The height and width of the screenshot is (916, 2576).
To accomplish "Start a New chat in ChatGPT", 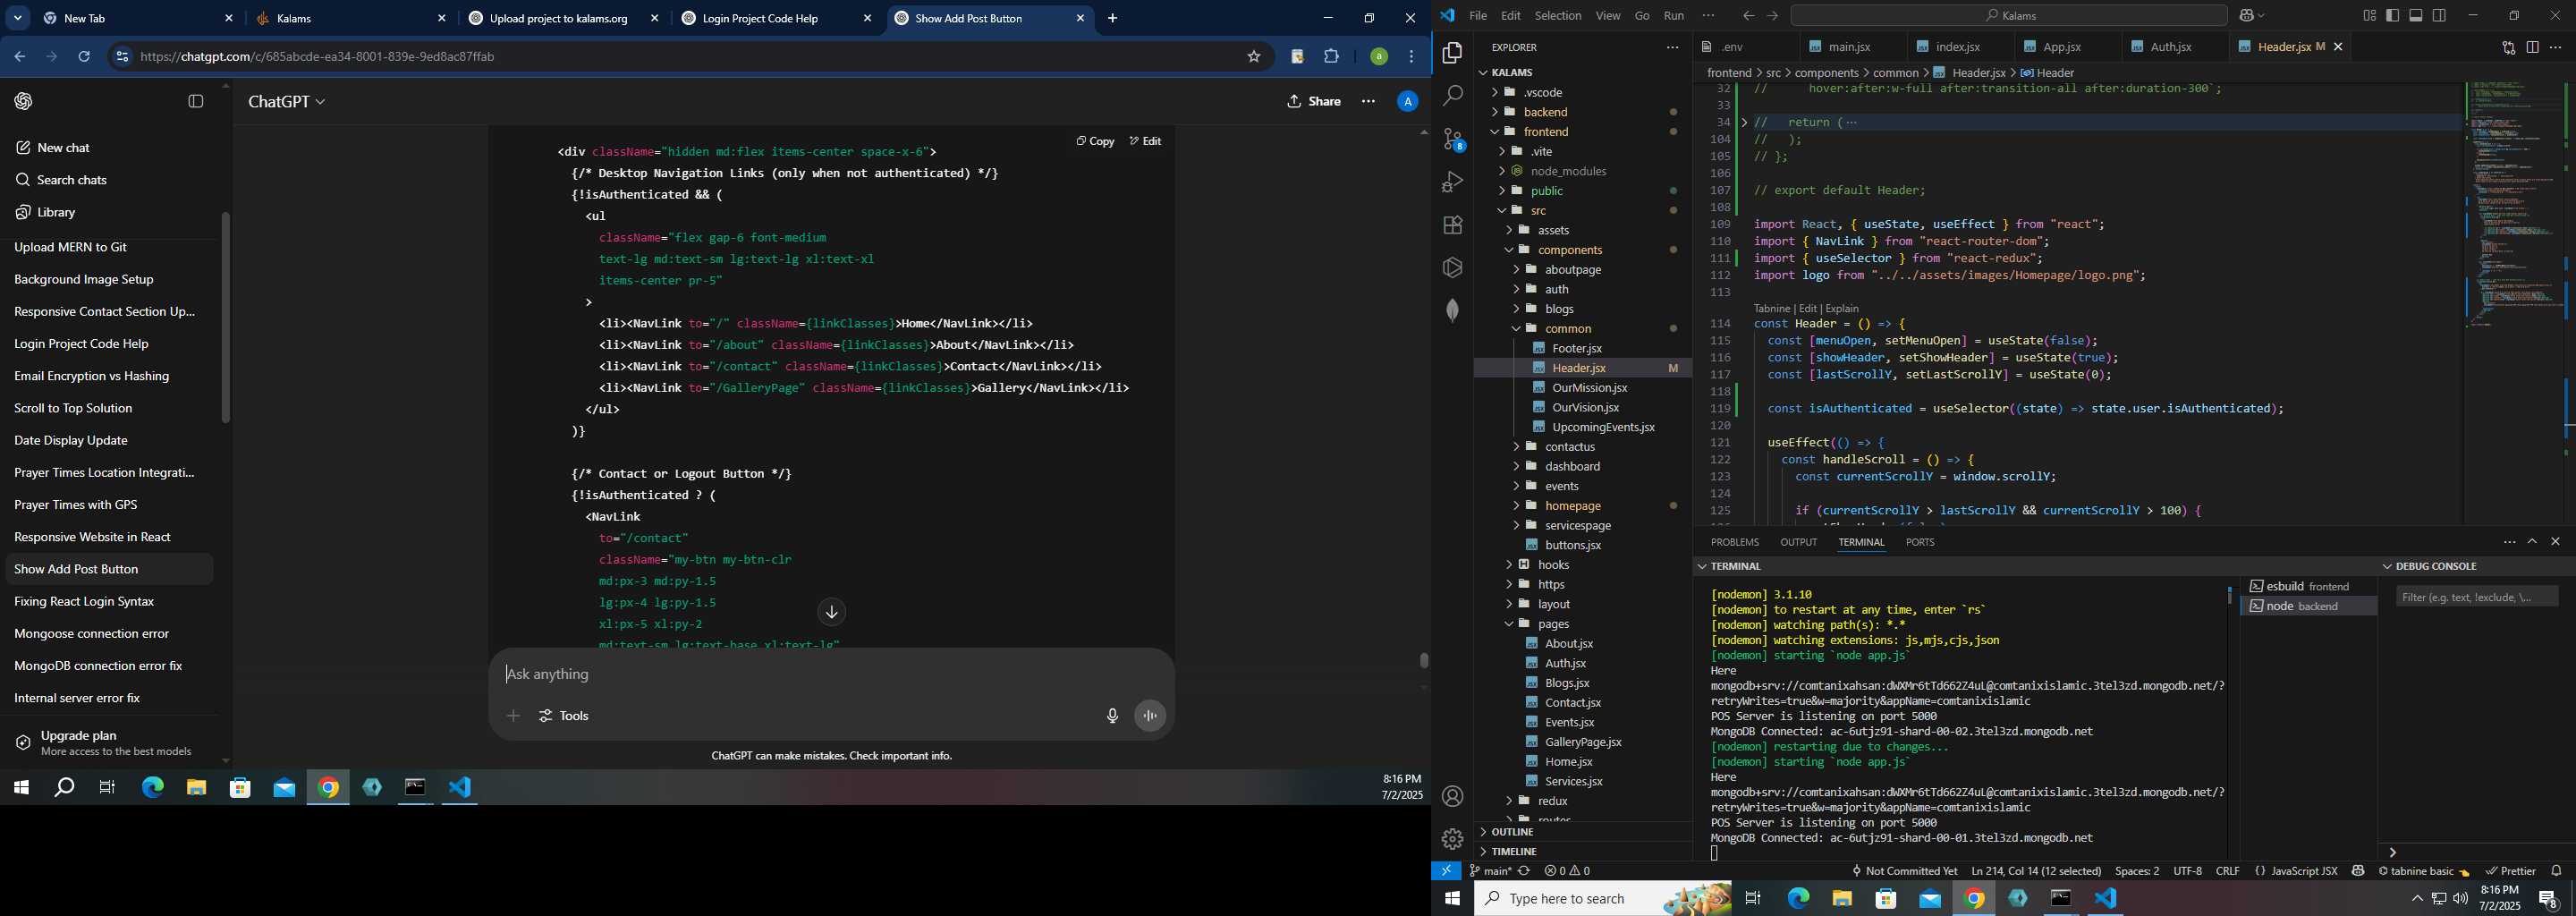I will click(110, 148).
